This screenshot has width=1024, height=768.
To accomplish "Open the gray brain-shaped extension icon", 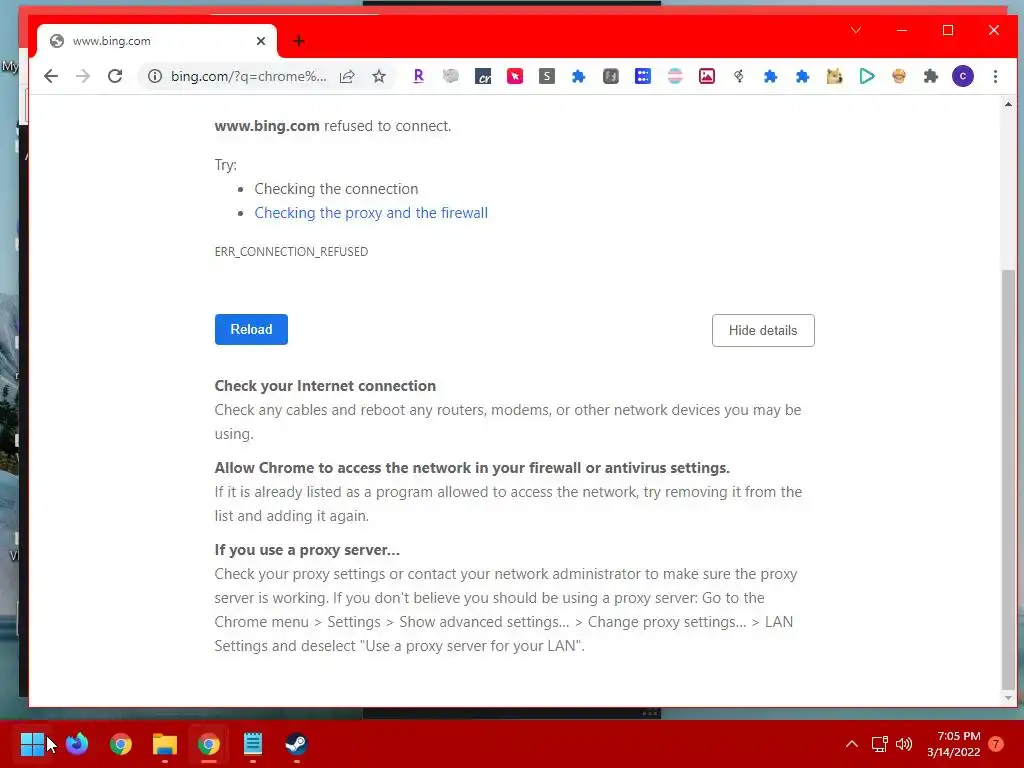I will click(x=451, y=76).
